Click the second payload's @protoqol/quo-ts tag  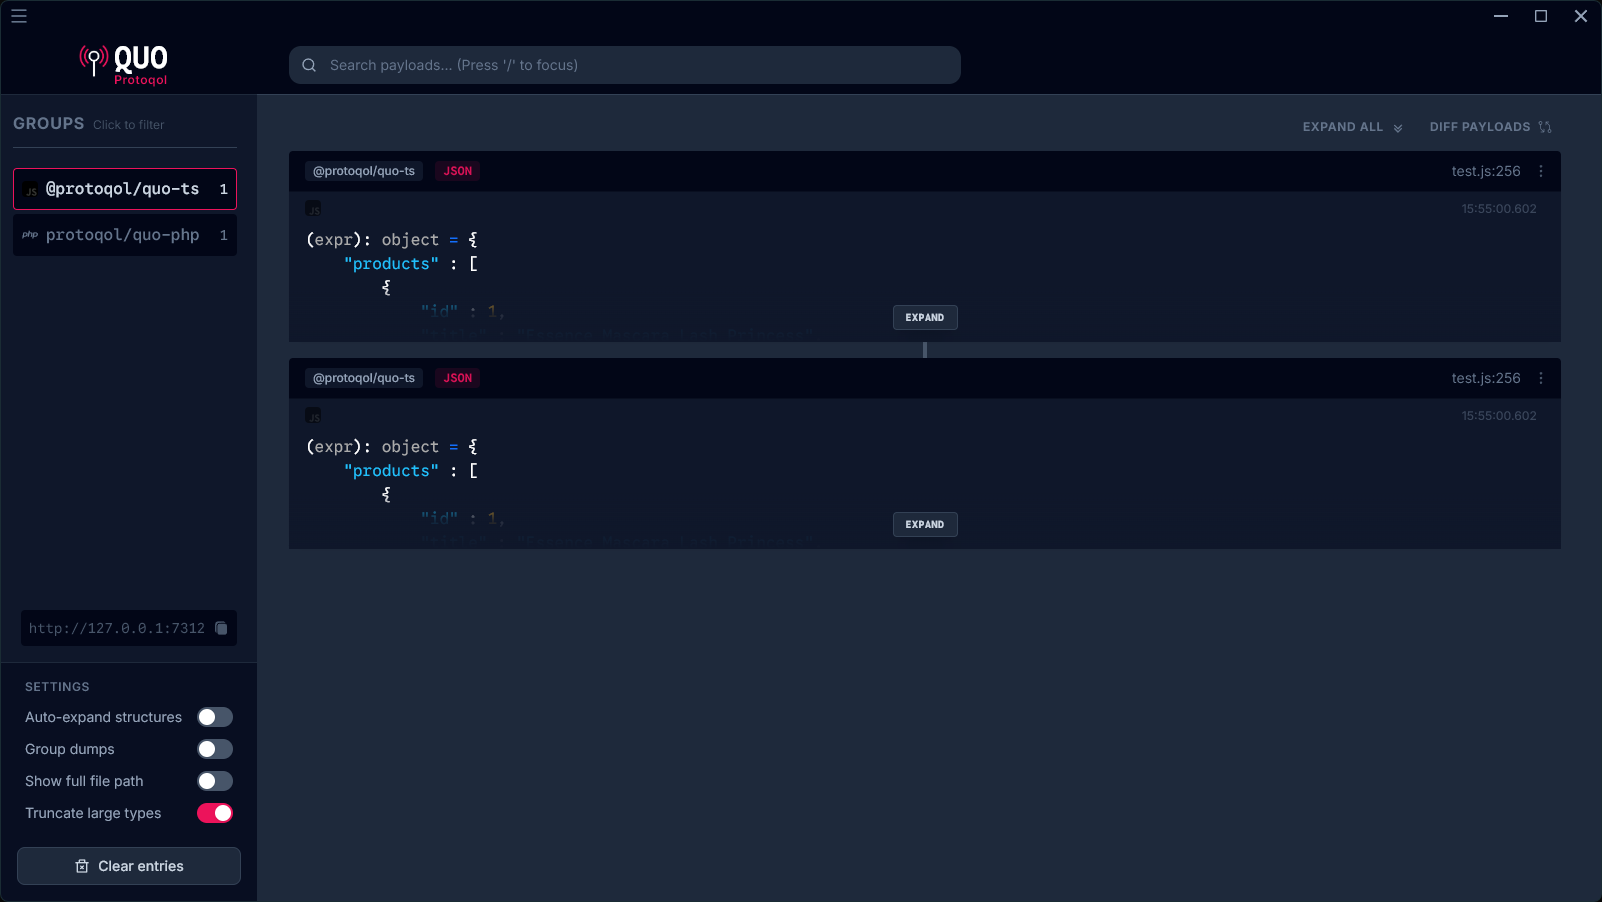pos(364,378)
